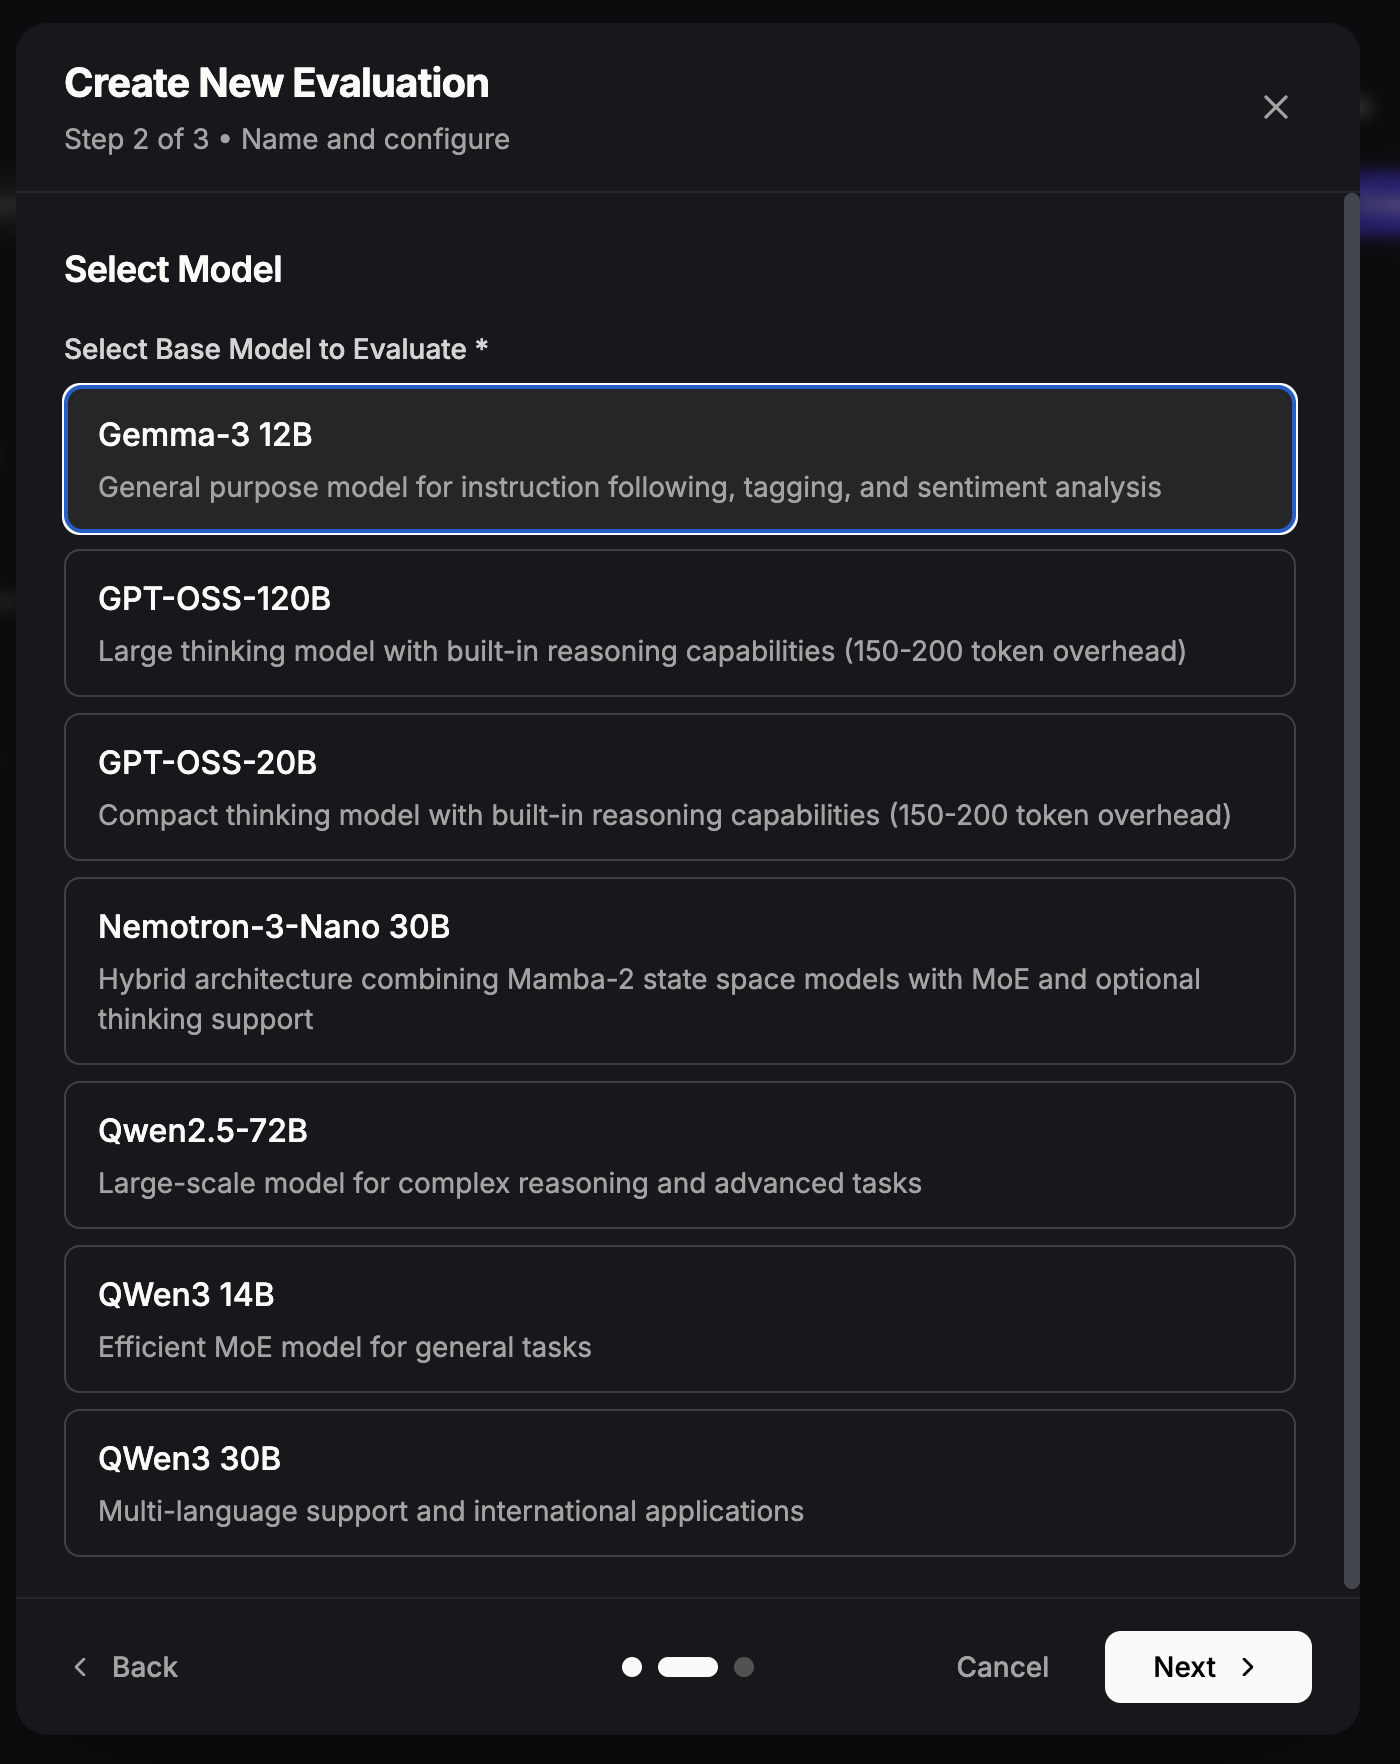
Task: Click the current step pill indicator
Action: tap(688, 1667)
